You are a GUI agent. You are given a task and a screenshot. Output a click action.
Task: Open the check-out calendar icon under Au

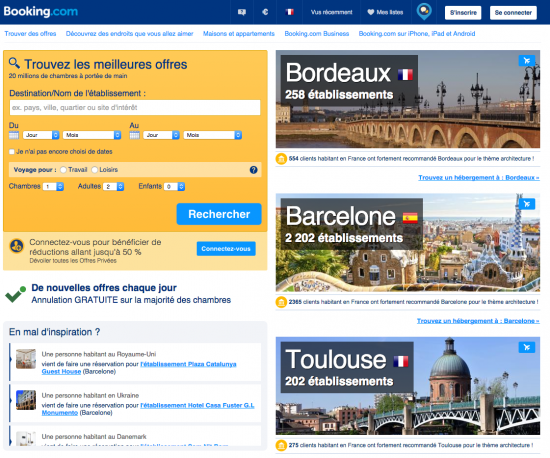pos(134,135)
